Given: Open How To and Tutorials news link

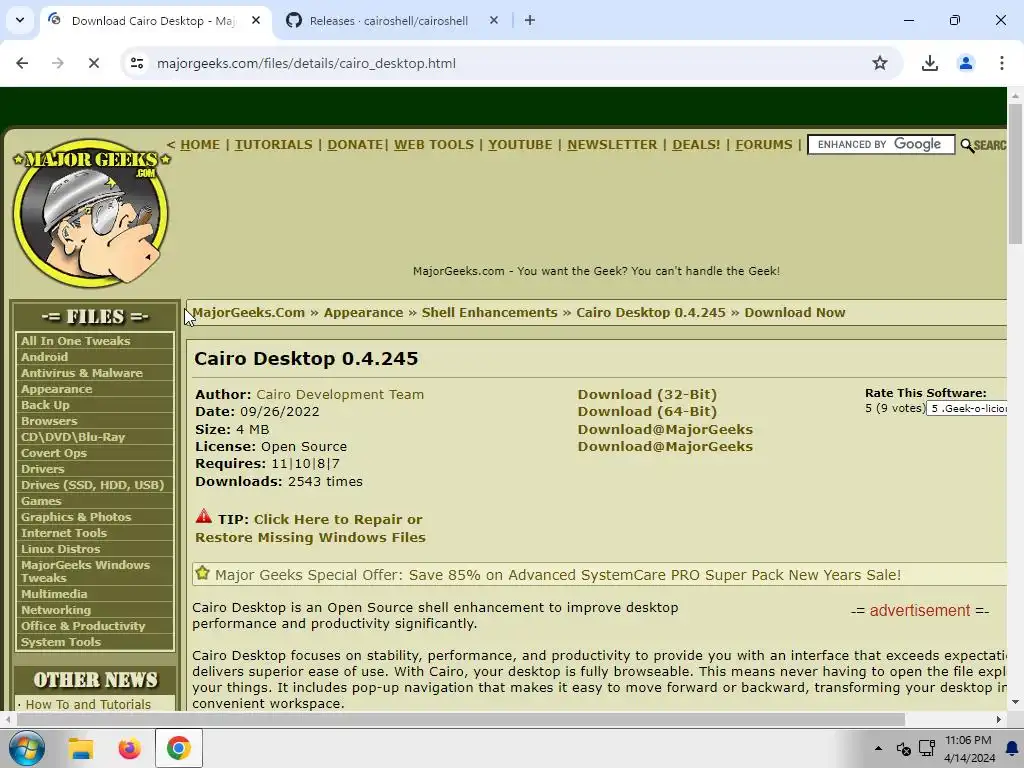Looking at the screenshot, I should pos(88,704).
